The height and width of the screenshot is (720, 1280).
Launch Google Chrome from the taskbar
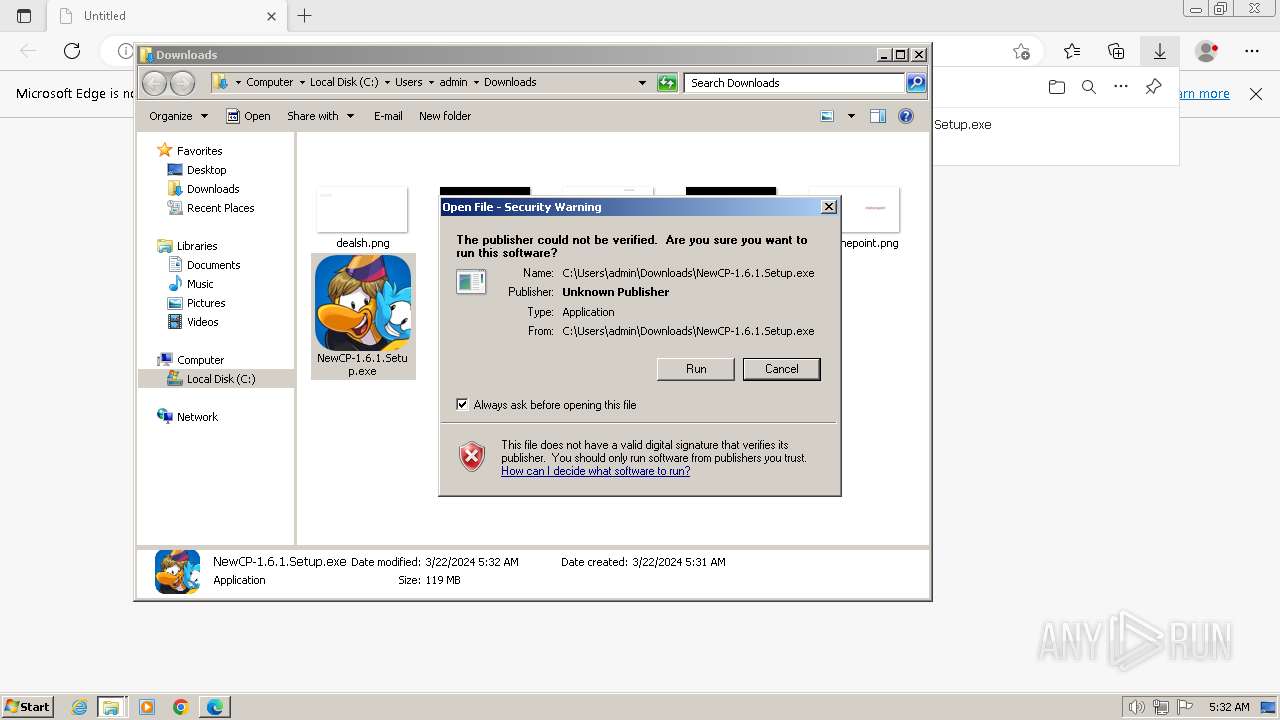pyautogui.click(x=181, y=707)
